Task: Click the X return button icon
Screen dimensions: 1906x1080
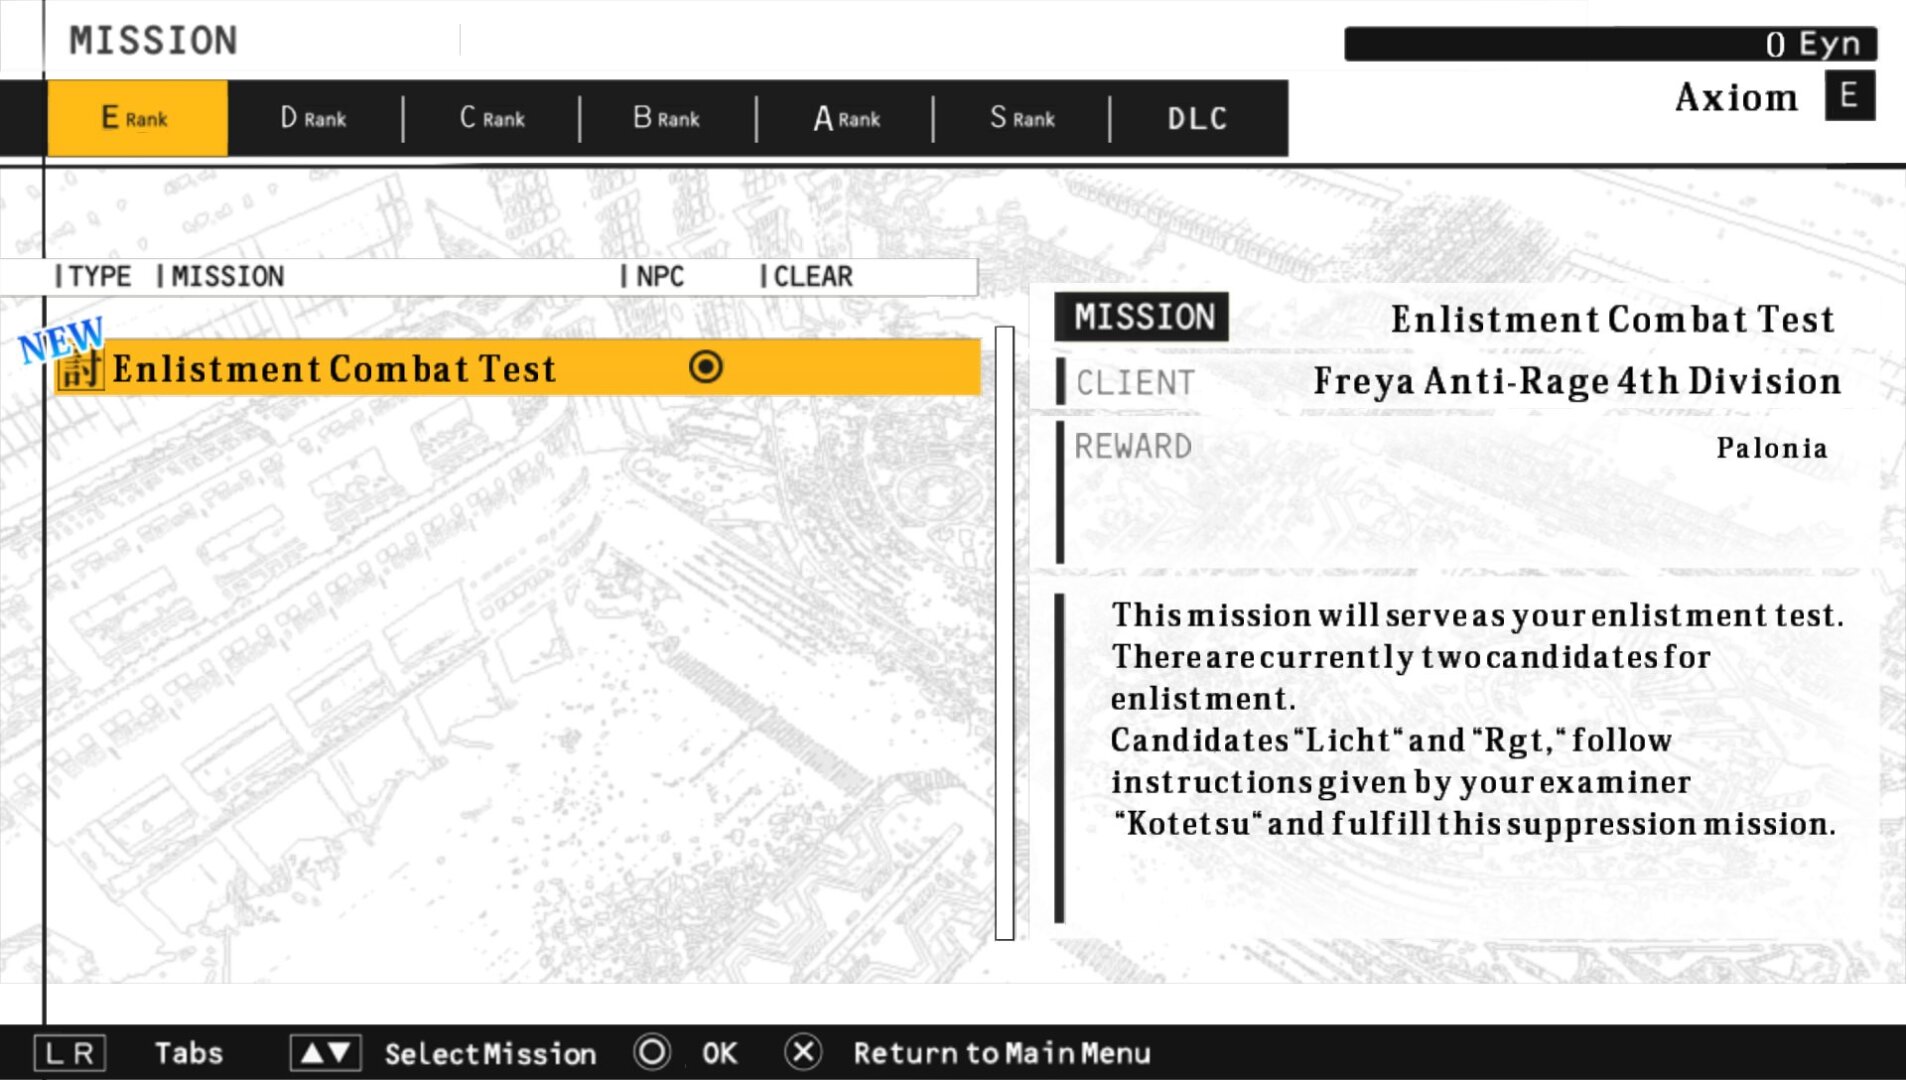Action: 803,1052
